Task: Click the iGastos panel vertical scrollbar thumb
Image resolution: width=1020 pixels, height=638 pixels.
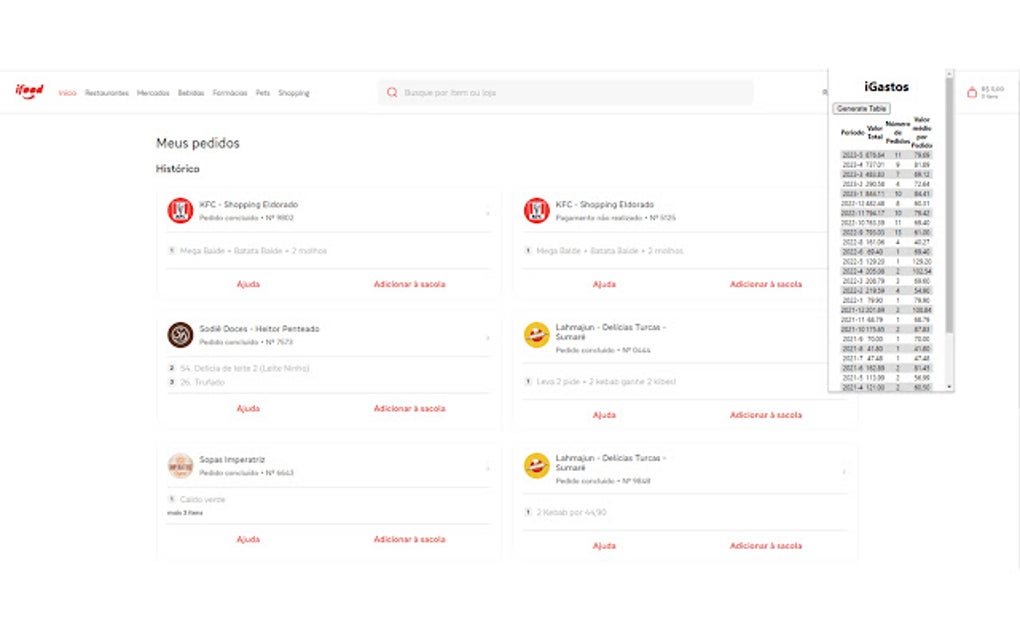Action: 949,206
